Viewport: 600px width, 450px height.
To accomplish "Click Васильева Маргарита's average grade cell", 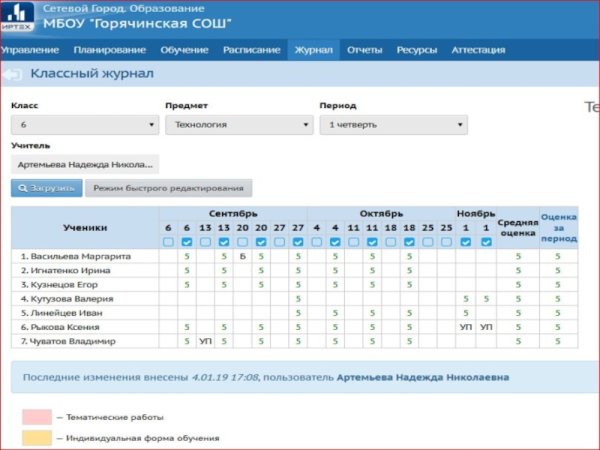I will click(x=518, y=256).
